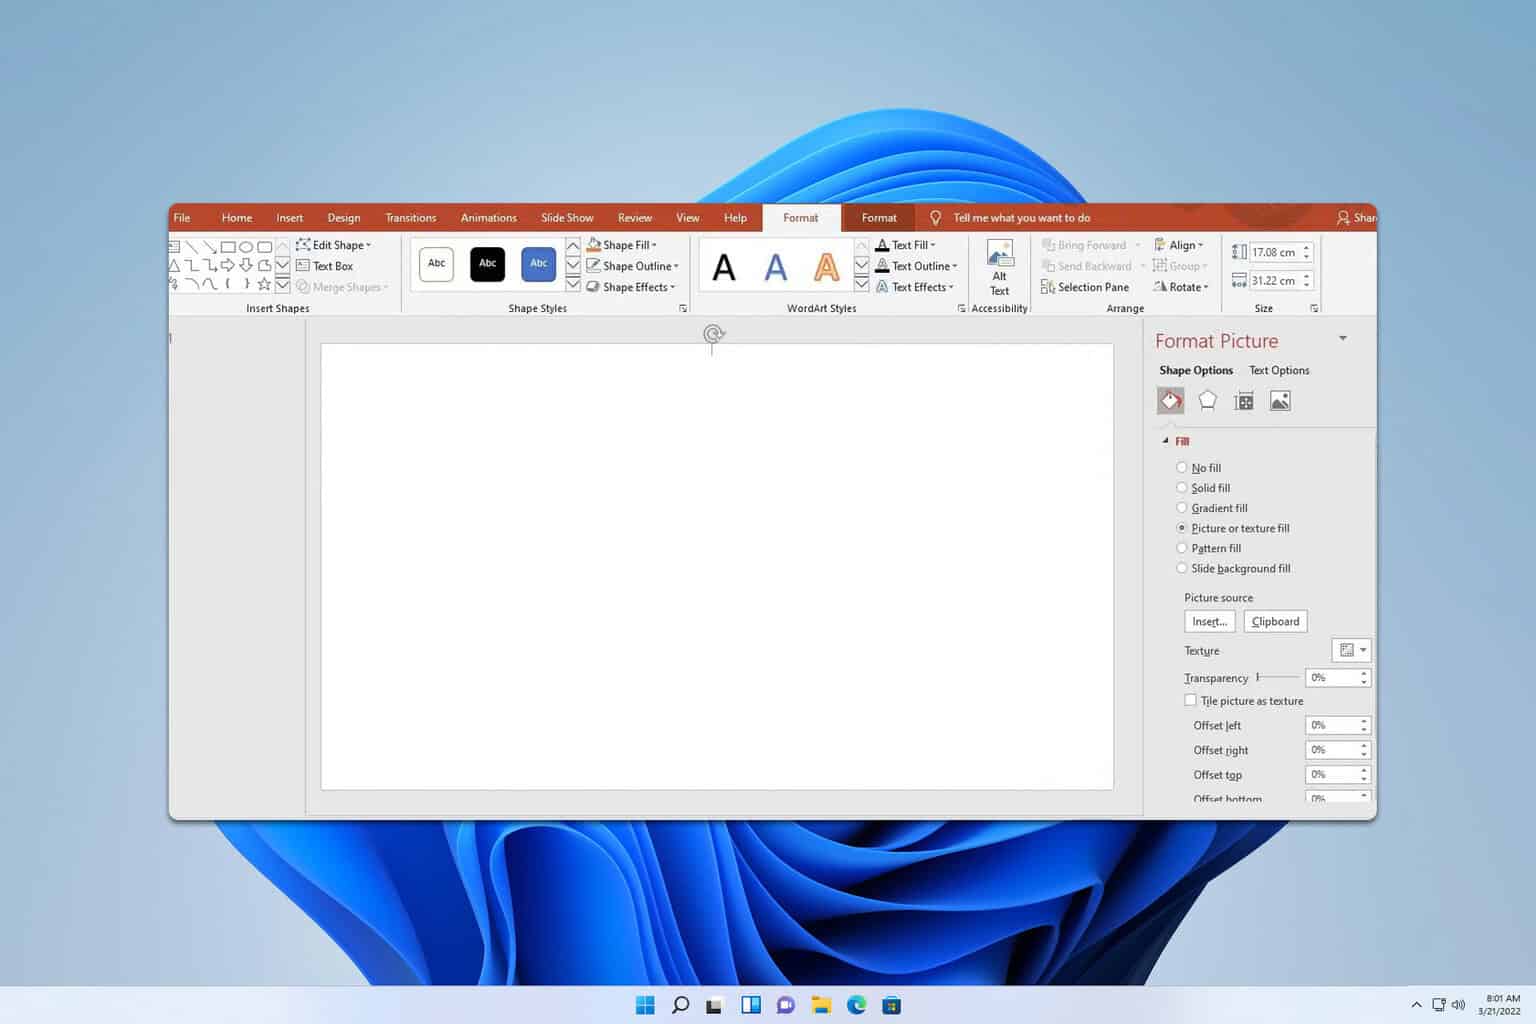Click the slide rotation handle

[x=713, y=334]
